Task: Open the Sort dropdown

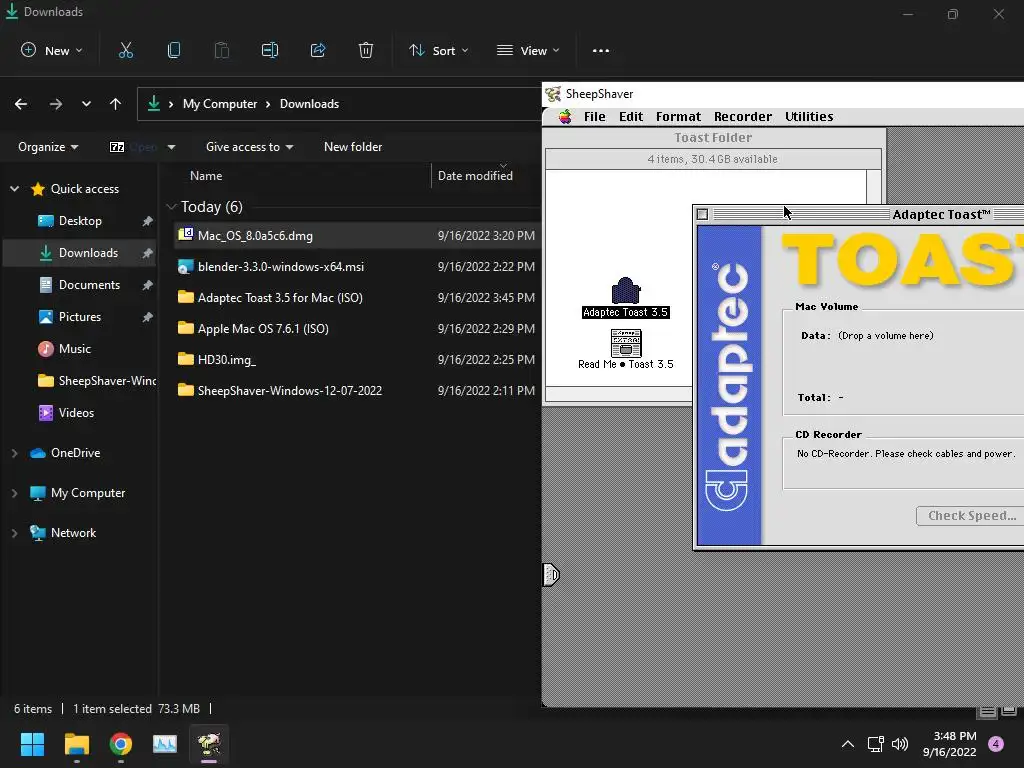Action: [438, 50]
